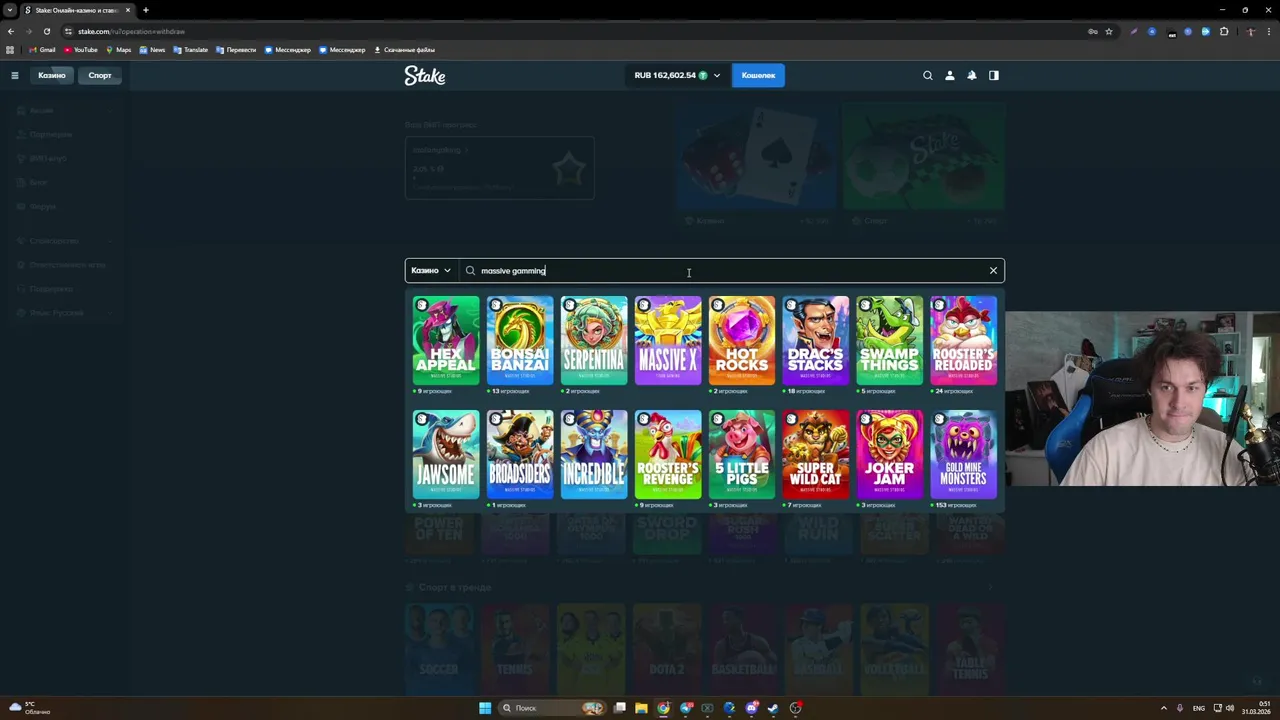1280x720 pixels.
Task: Open the Перевести bookmark
Action: pyautogui.click(x=236, y=49)
